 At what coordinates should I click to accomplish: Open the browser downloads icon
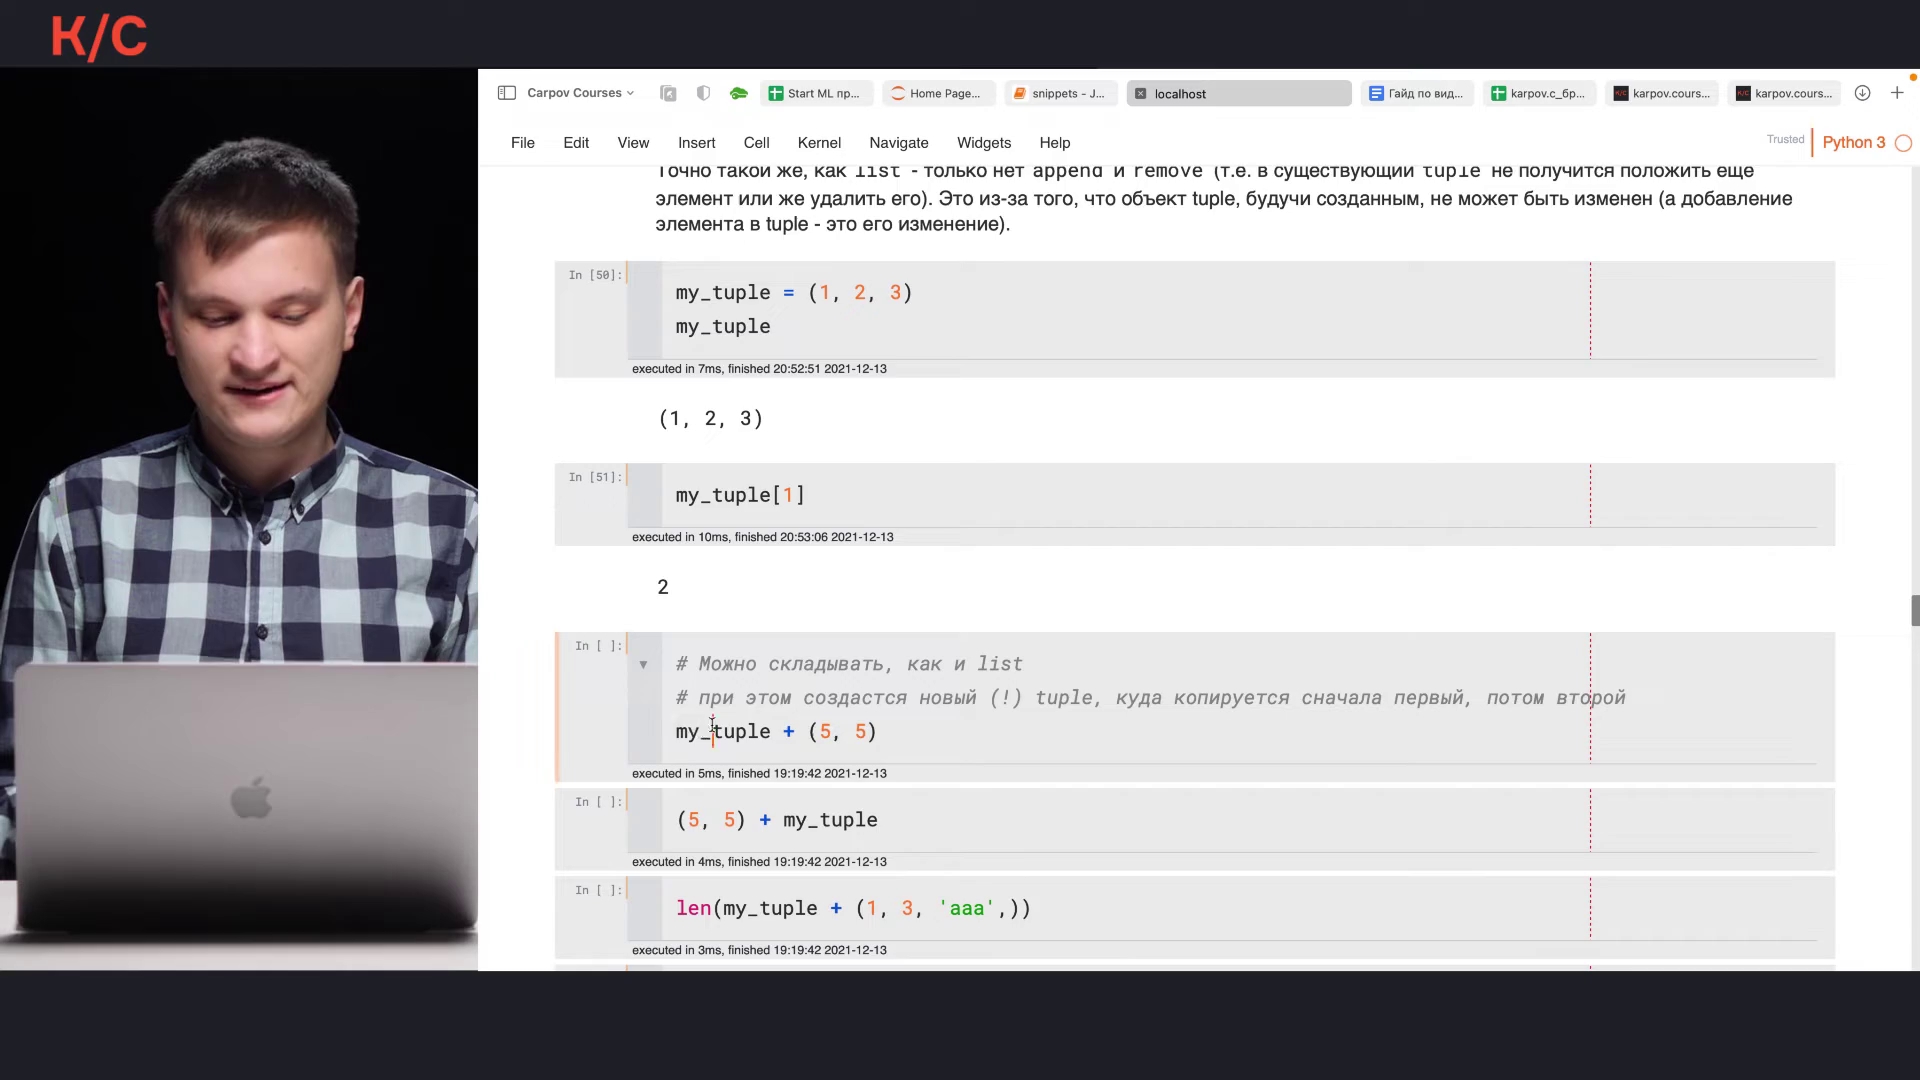point(1862,93)
